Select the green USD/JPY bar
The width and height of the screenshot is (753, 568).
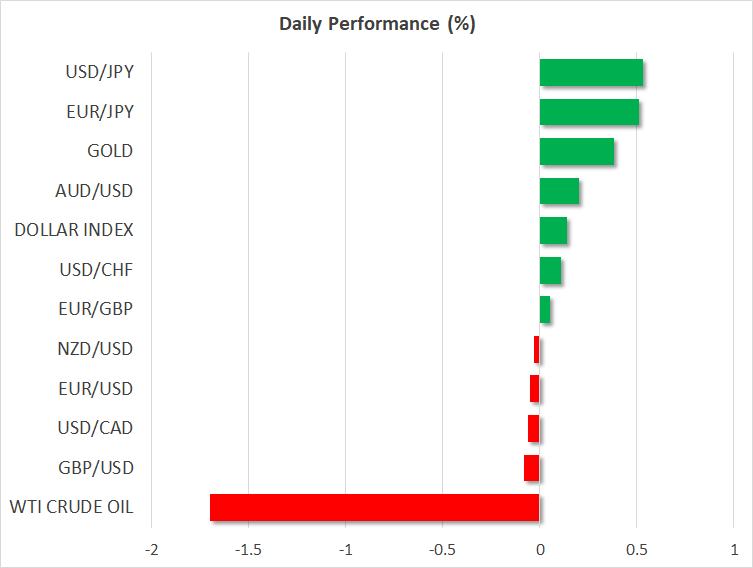pos(591,73)
